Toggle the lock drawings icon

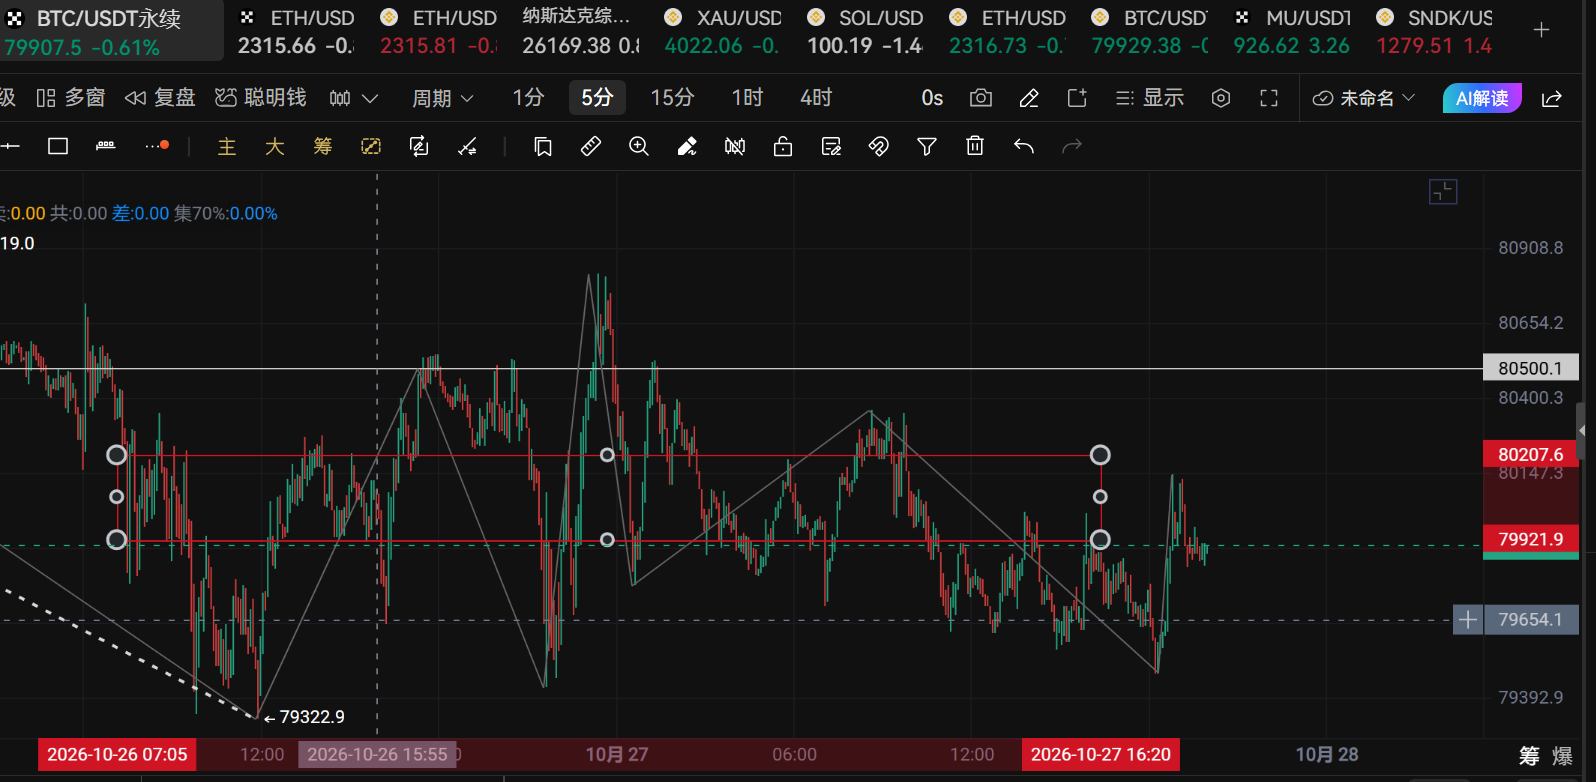click(x=783, y=146)
